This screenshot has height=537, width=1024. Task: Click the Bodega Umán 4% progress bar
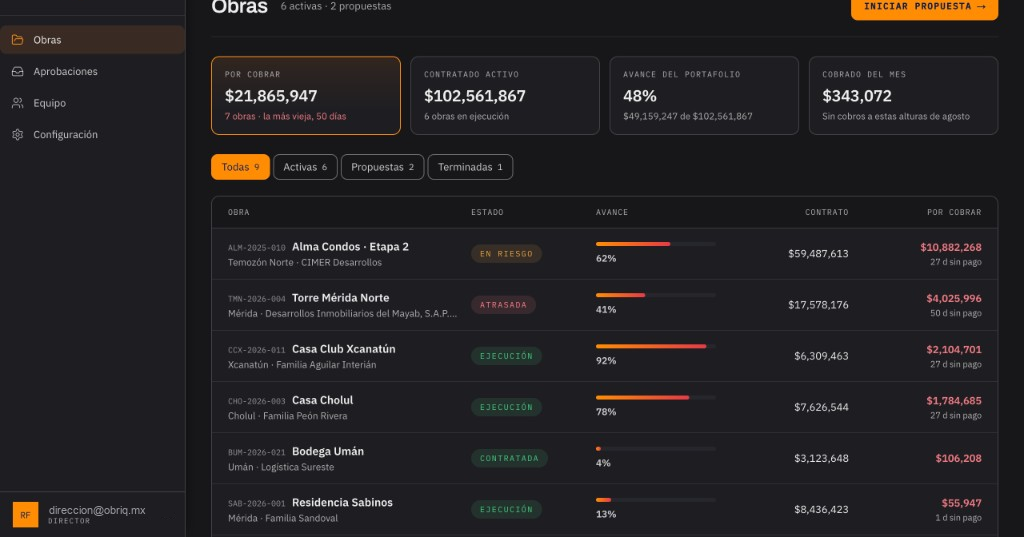tap(656, 449)
